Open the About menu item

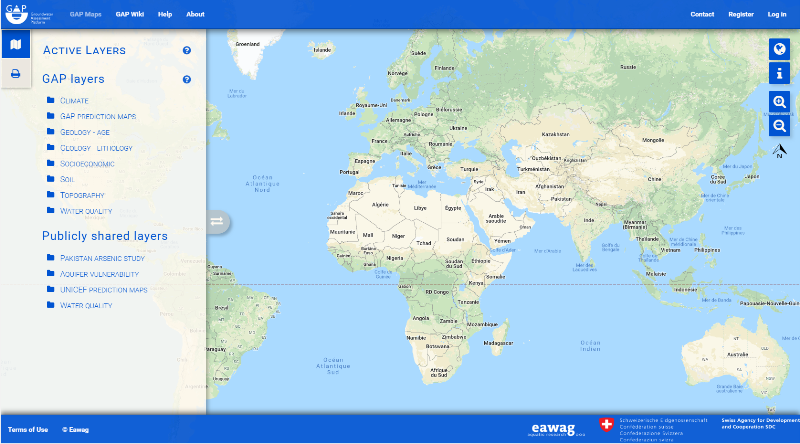195,14
